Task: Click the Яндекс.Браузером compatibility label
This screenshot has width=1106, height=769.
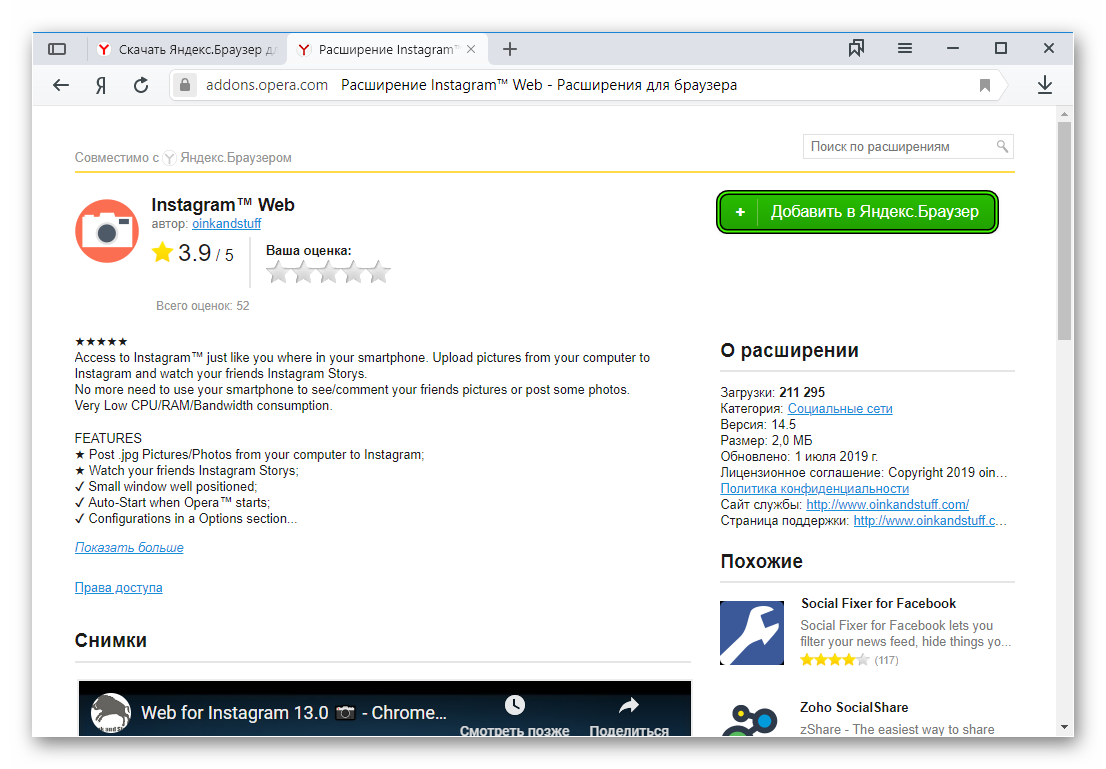Action: click(x=236, y=157)
